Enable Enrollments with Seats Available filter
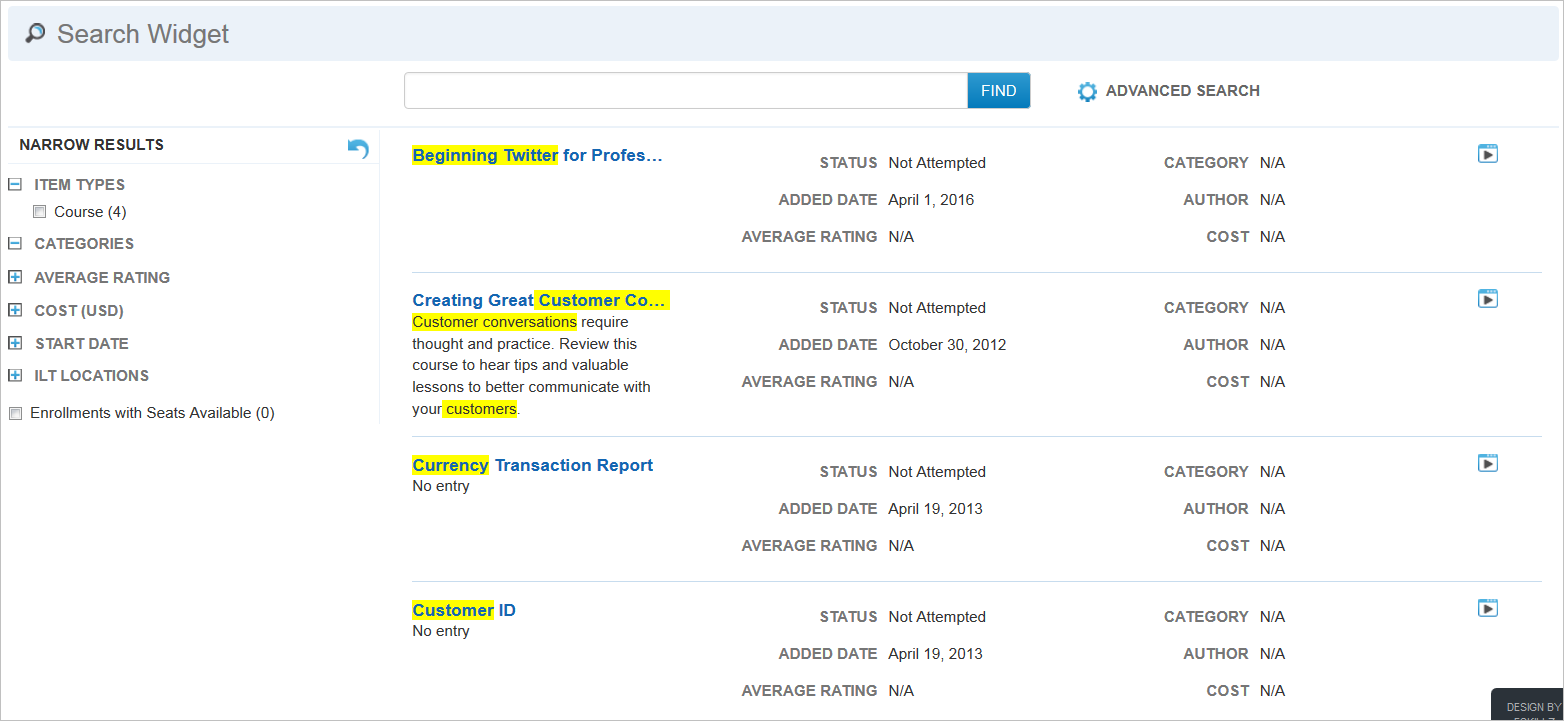The width and height of the screenshot is (1564, 721). (15, 413)
